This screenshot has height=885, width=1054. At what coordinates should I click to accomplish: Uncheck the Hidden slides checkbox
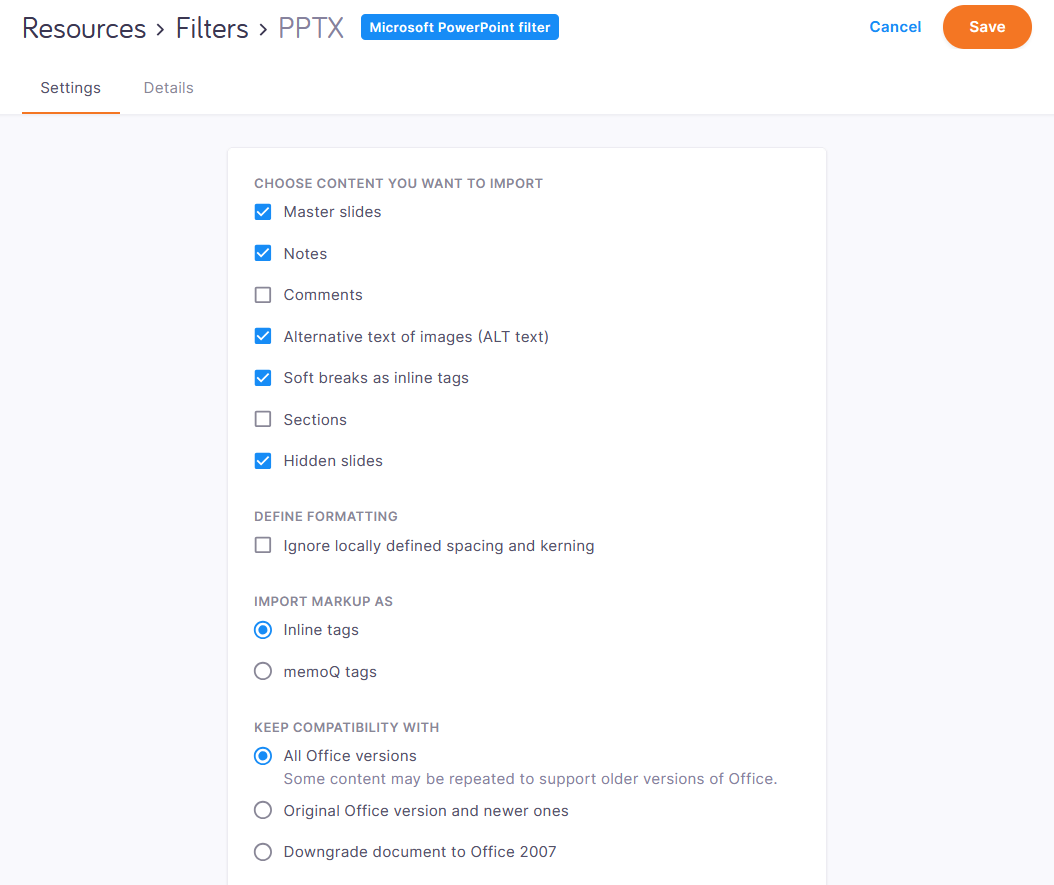(263, 461)
